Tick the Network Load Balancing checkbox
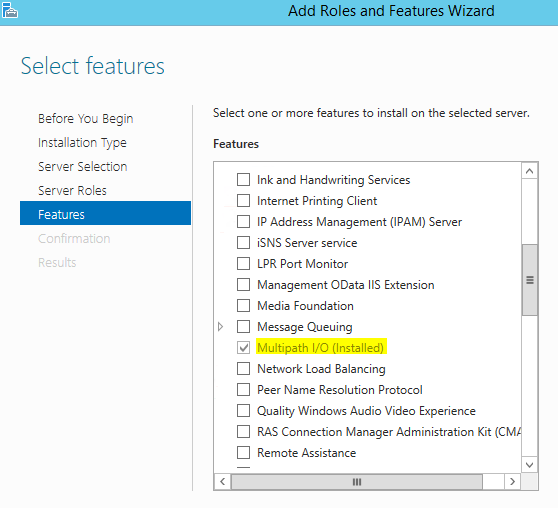 (243, 368)
